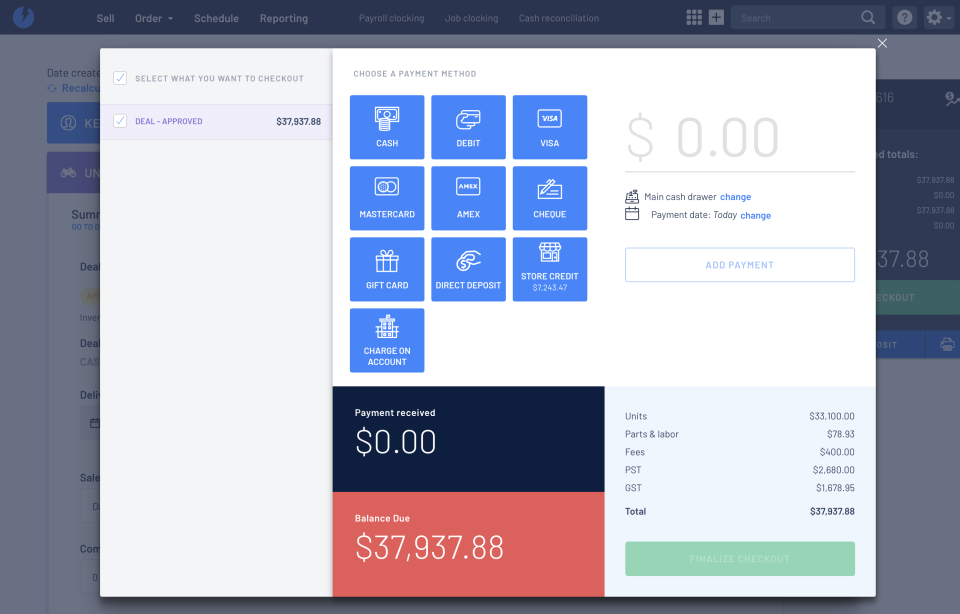Click the Add Payment button
960x614 pixels.
[x=739, y=264]
